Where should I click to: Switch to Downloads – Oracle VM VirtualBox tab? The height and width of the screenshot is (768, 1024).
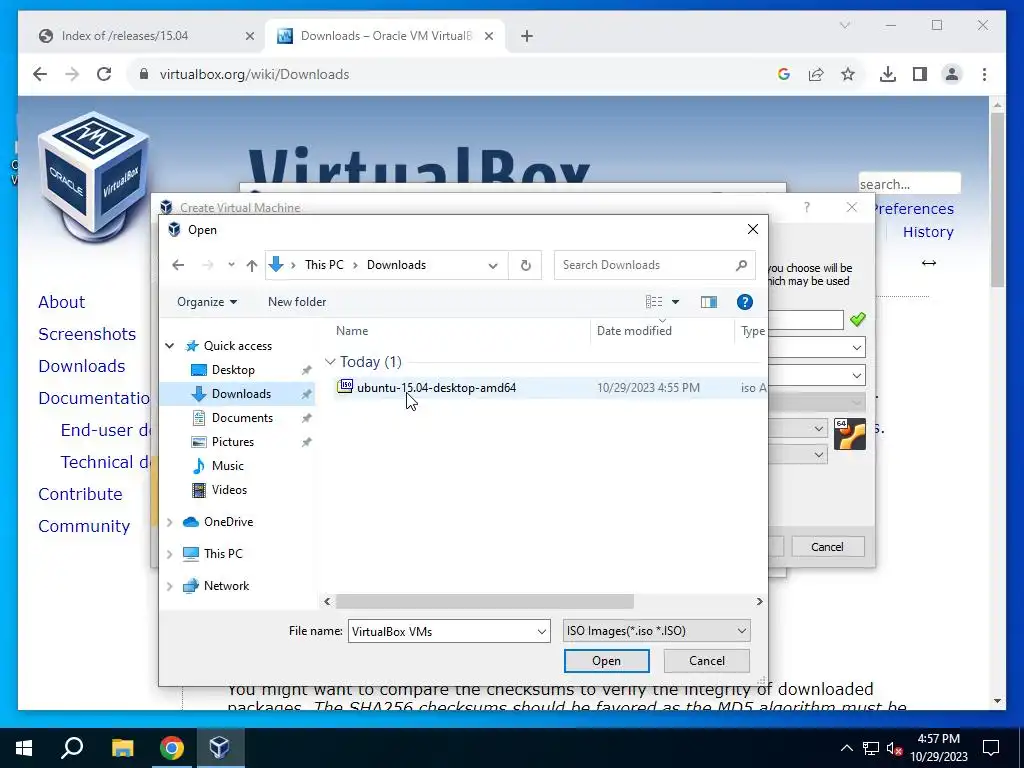point(385,36)
